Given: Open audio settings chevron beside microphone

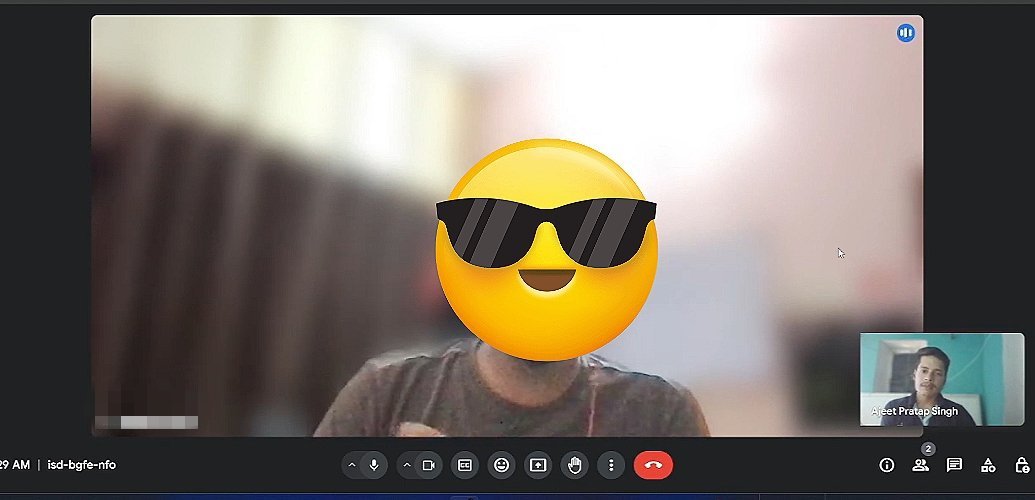Looking at the screenshot, I should pyautogui.click(x=352, y=466).
